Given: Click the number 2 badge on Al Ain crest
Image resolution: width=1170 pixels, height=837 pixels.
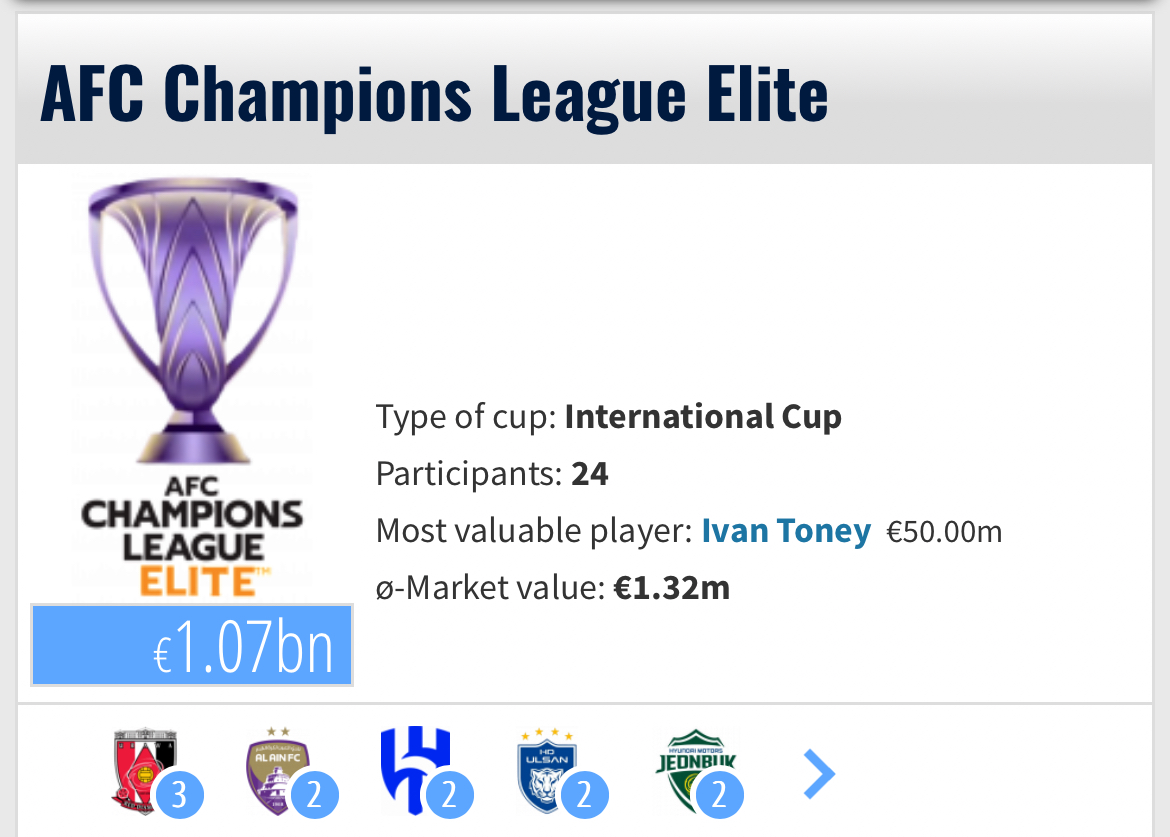Looking at the screenshot, I should click(314, 796).
